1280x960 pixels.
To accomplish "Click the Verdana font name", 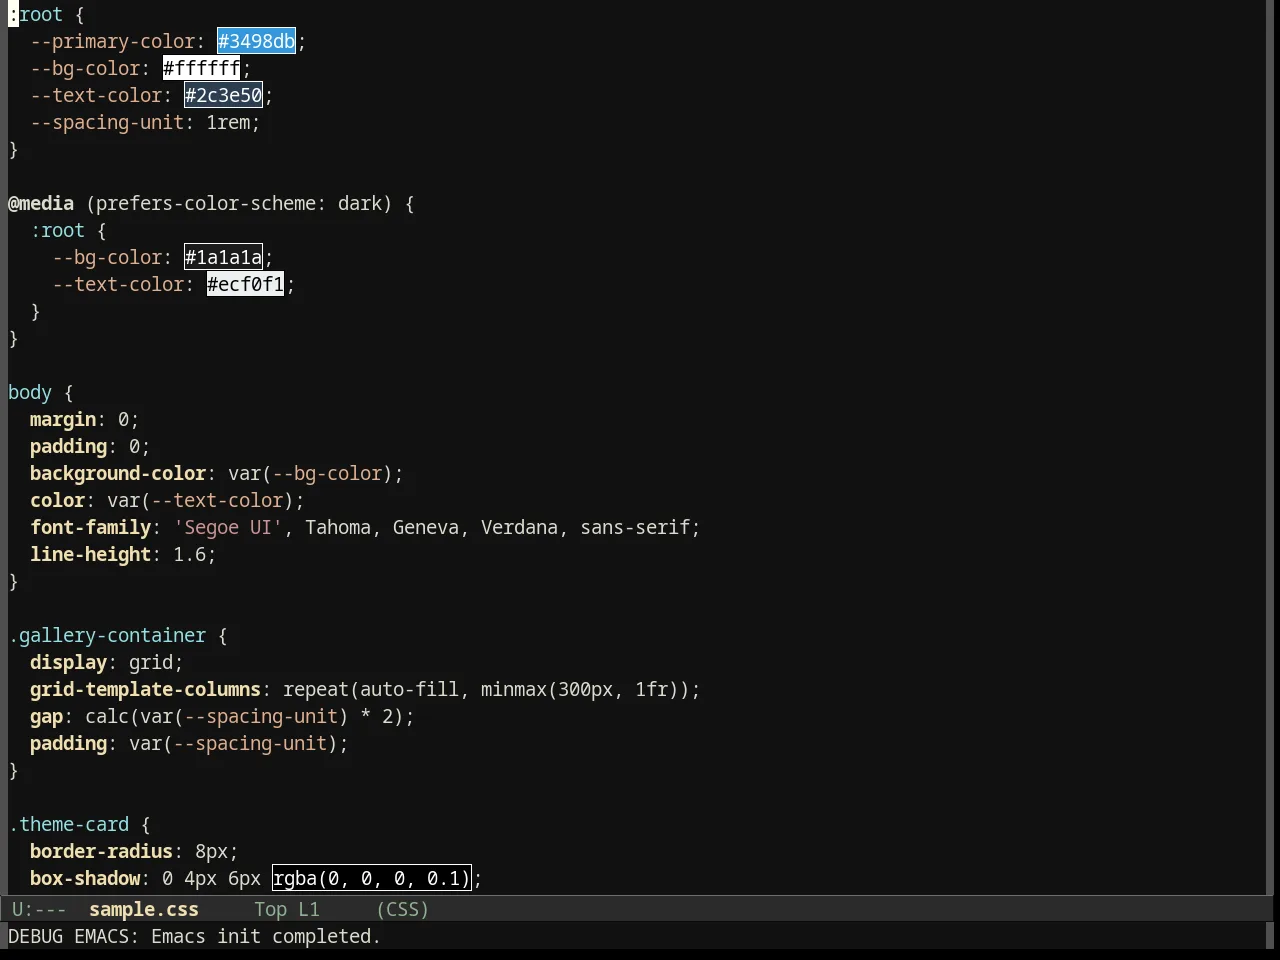I will tap(519, 527).
